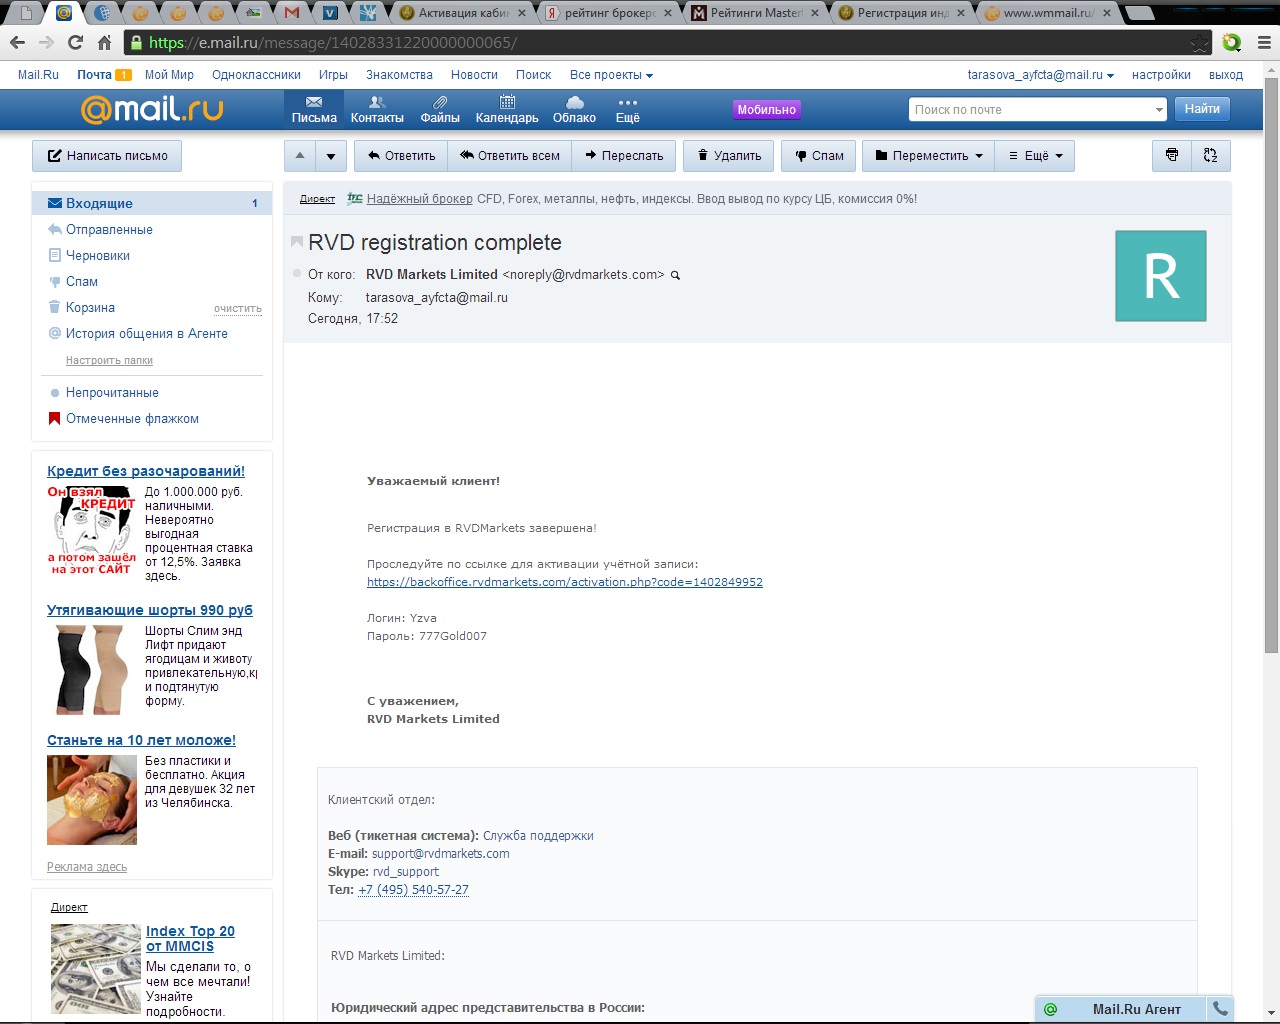The width and height of the screenshot is (1280, 1024).
Task: Open Корзина folder
Action: click(x=90, y=307)
